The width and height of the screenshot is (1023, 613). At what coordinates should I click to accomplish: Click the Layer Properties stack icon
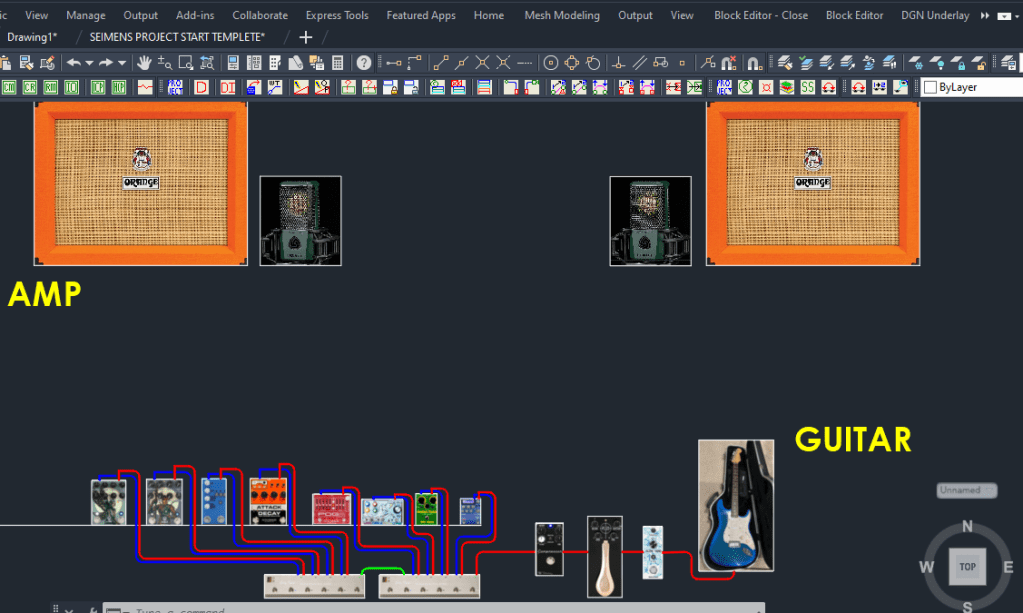point(786,63)
